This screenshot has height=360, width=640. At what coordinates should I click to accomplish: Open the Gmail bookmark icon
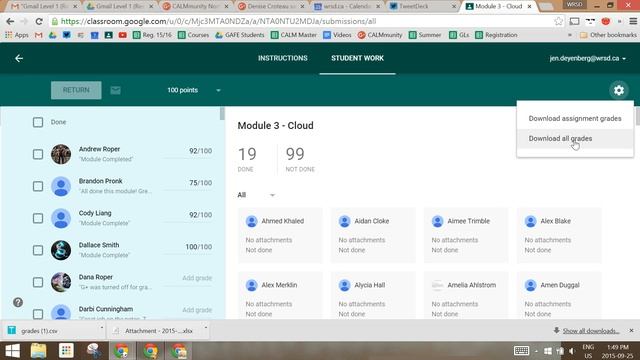39,35
